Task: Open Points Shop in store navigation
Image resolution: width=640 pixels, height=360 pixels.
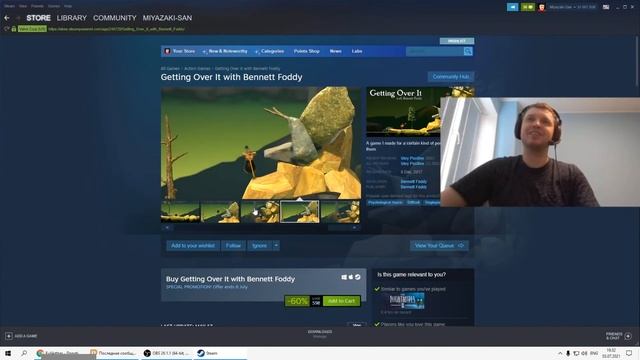Action: [x=307, y=51]
